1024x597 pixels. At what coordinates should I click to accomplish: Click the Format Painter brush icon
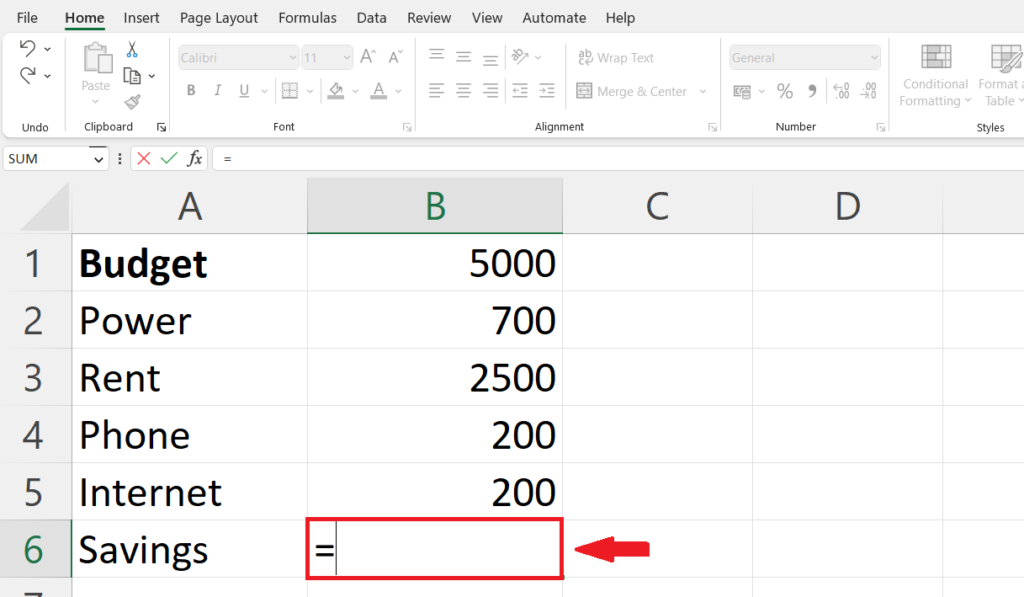(x=133, y=101)
